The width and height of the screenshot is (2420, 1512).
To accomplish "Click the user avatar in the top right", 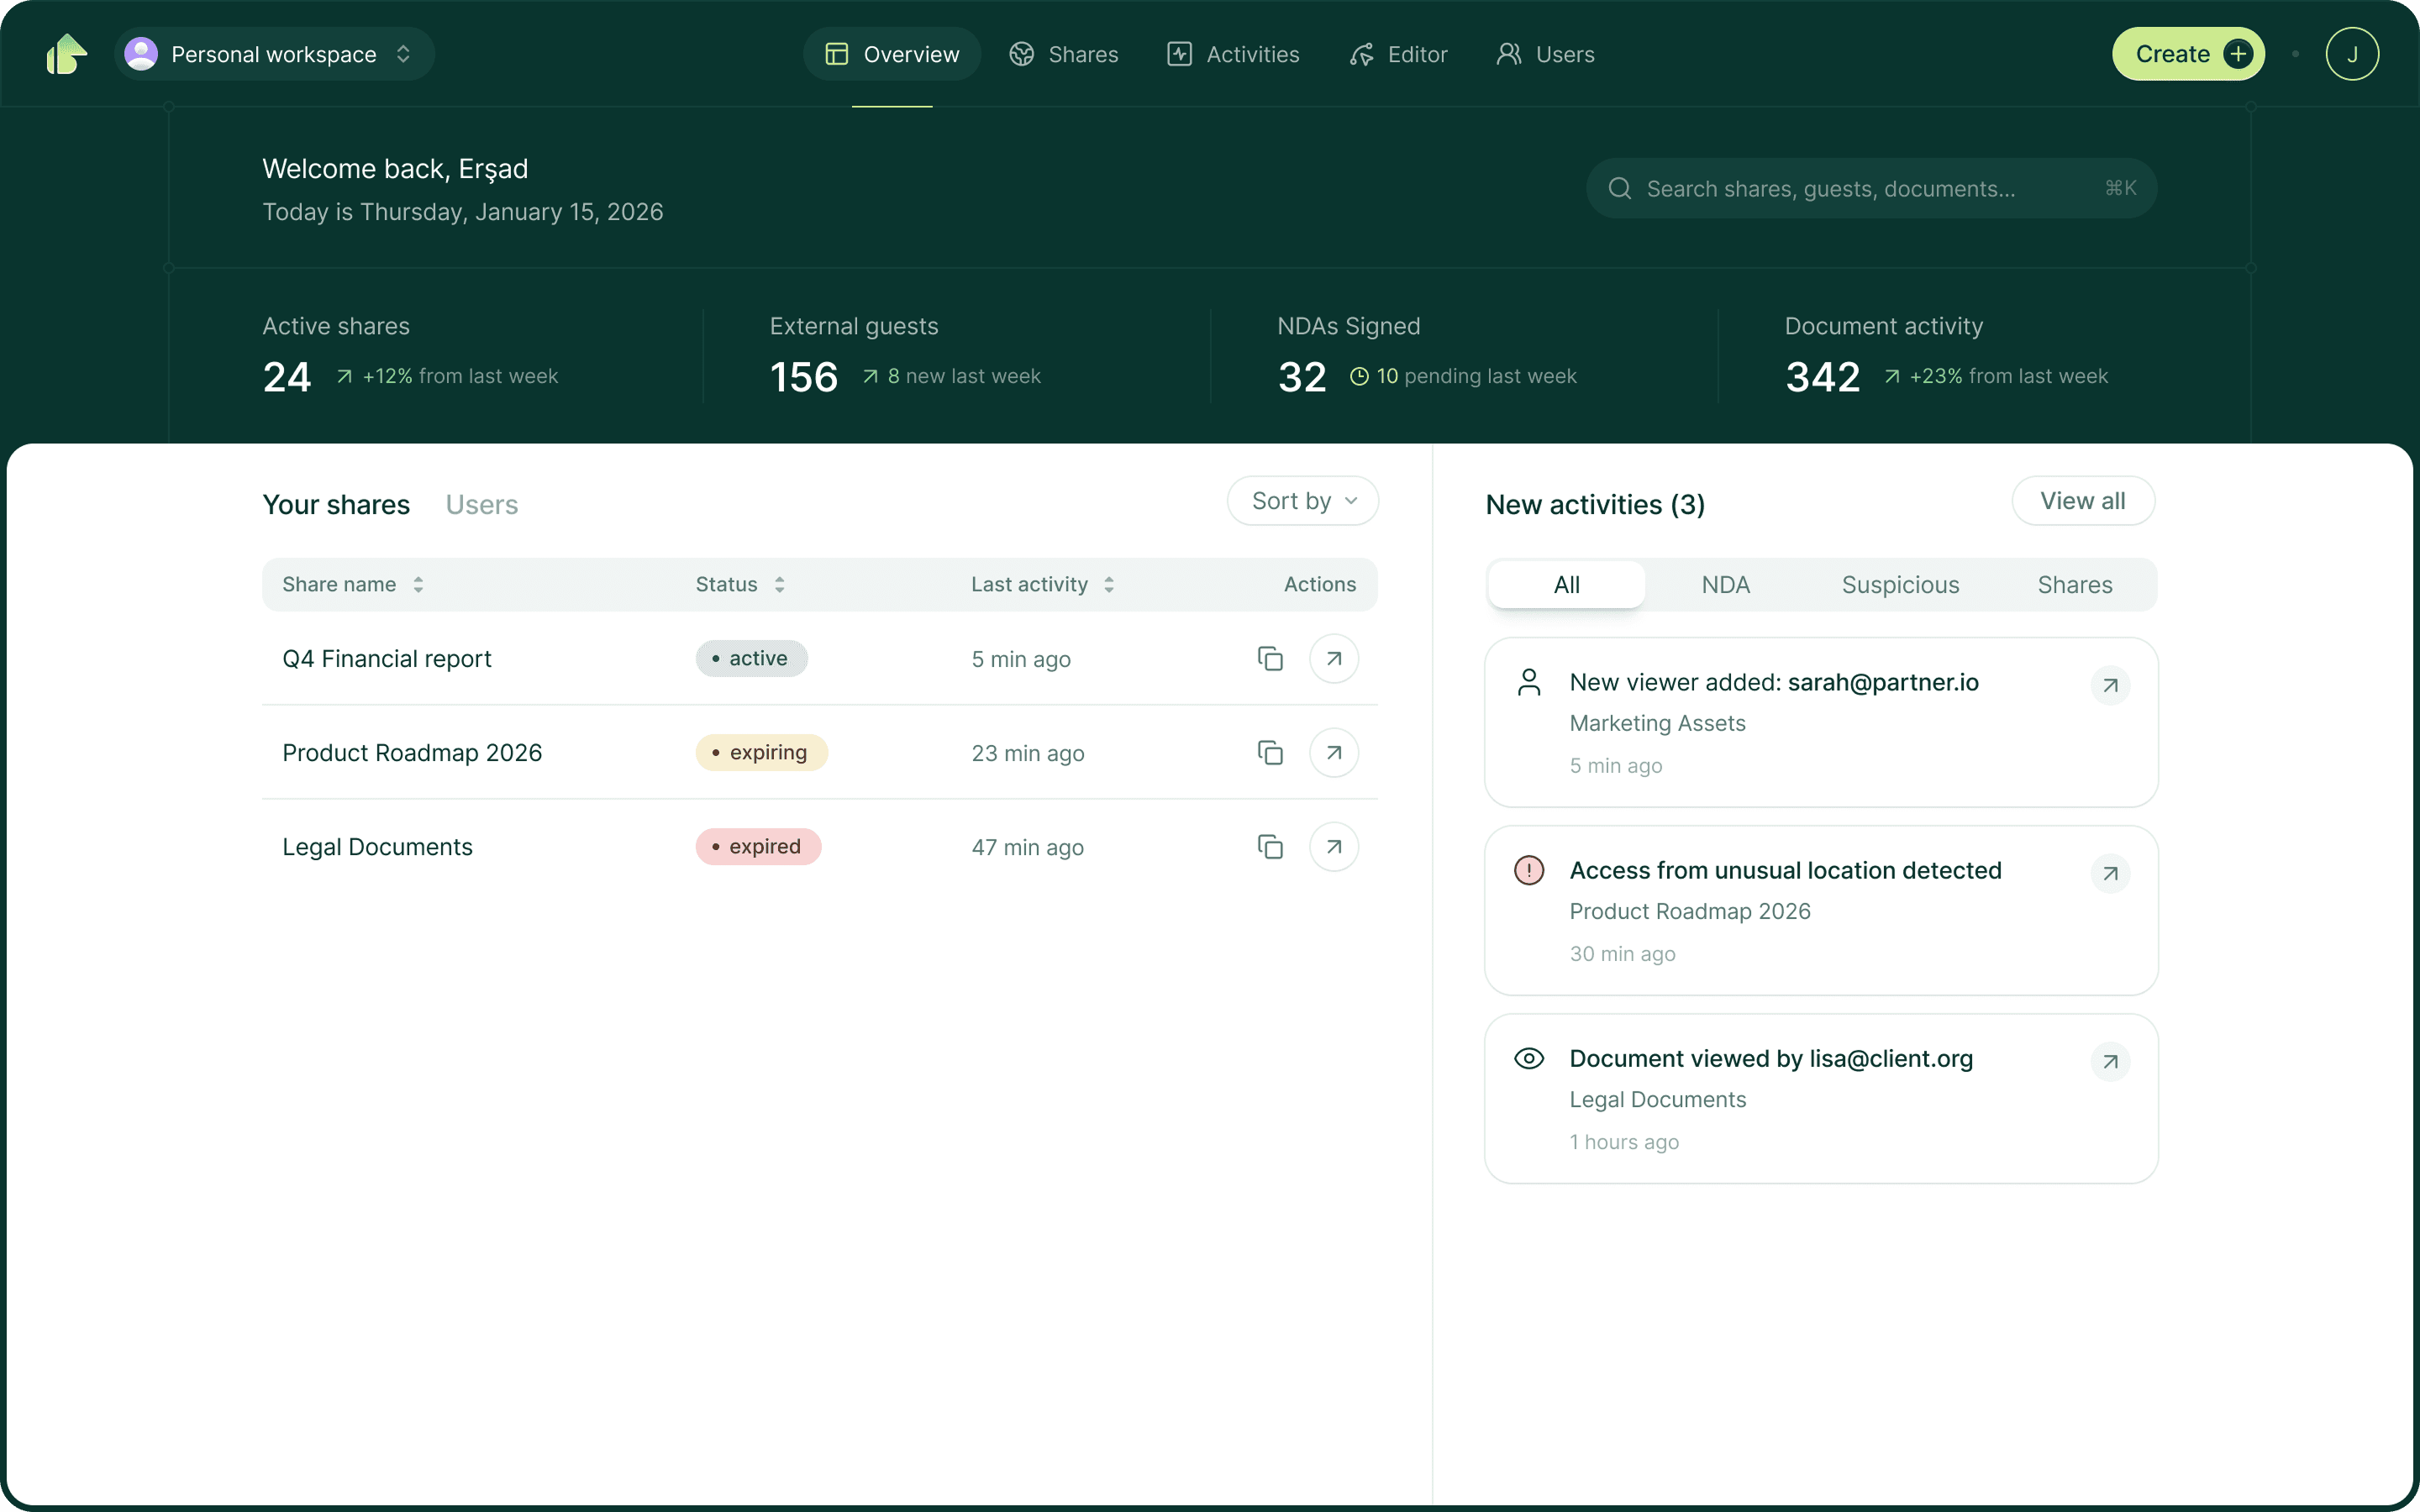I will pos(2352,54).
